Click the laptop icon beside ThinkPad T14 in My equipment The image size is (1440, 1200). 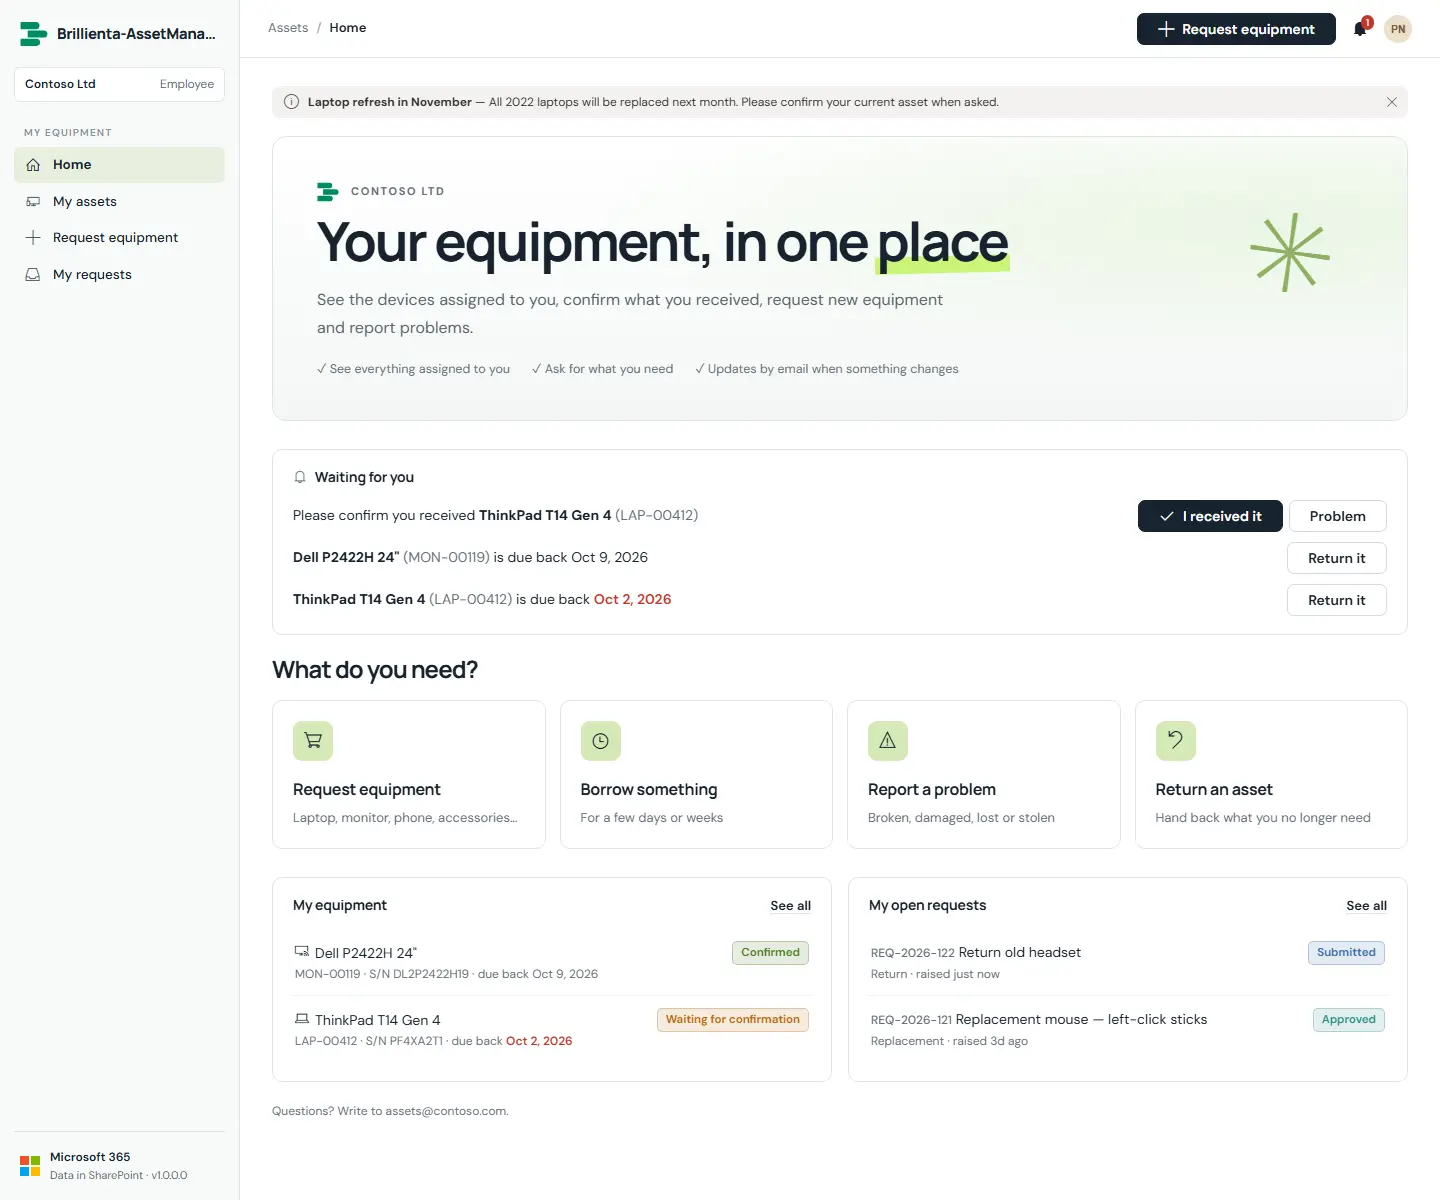click(x=302, y=1019)
